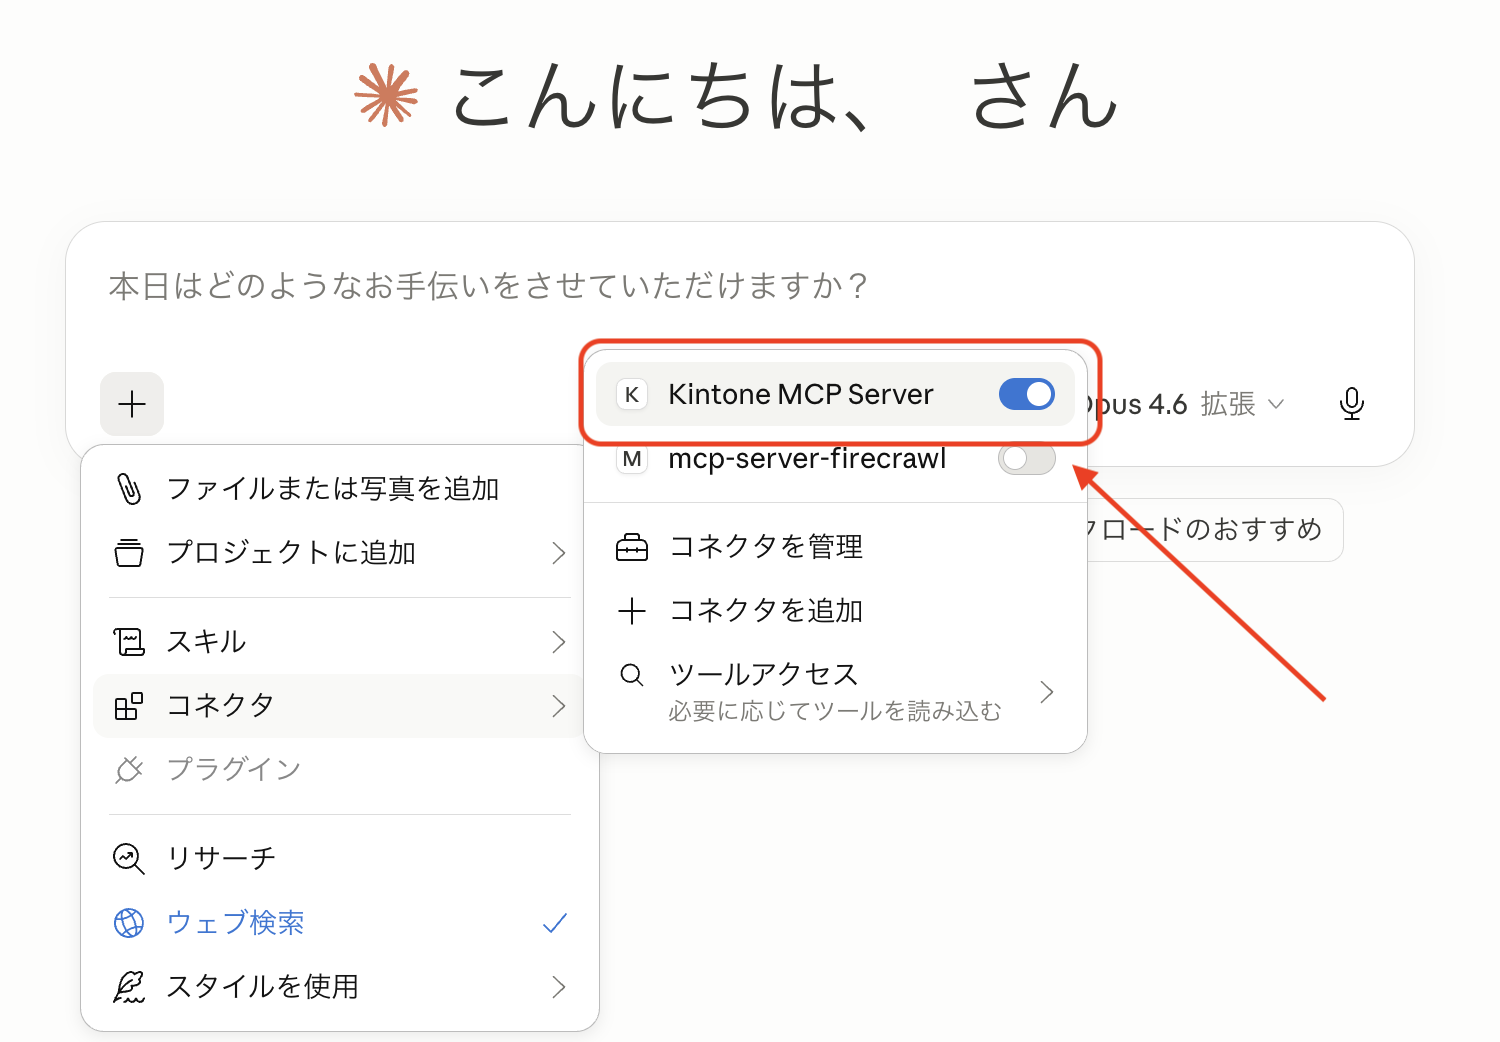Viewport: 1500px width, 1042px height.
Task: Click the Kintone K badge icon
Action: pyautogui.click(x=632, y=394)
